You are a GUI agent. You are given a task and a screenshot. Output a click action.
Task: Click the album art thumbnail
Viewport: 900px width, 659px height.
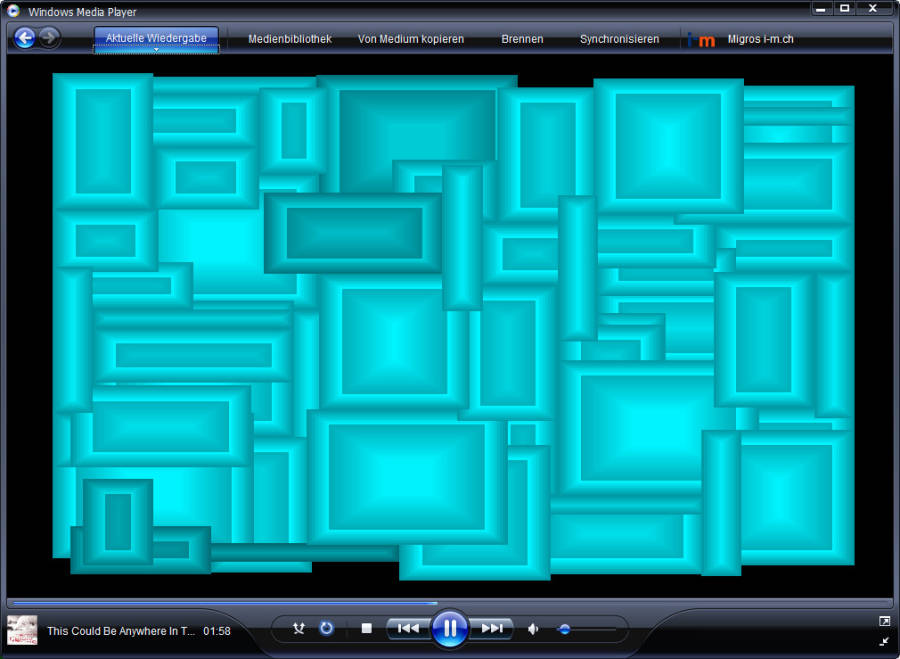(x=22, y=630)
